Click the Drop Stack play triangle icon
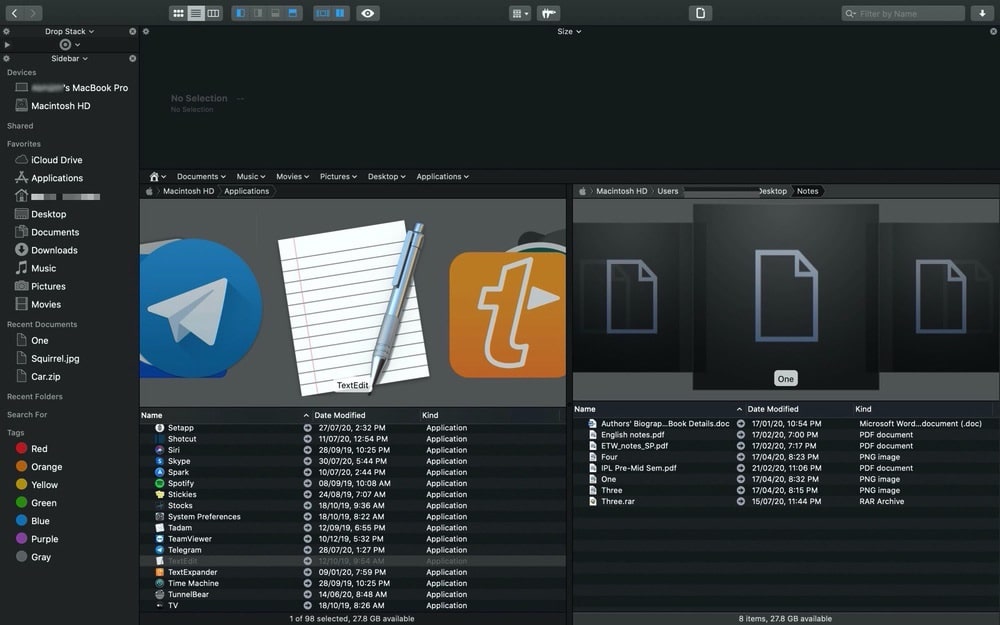 [x=7, y=45]
